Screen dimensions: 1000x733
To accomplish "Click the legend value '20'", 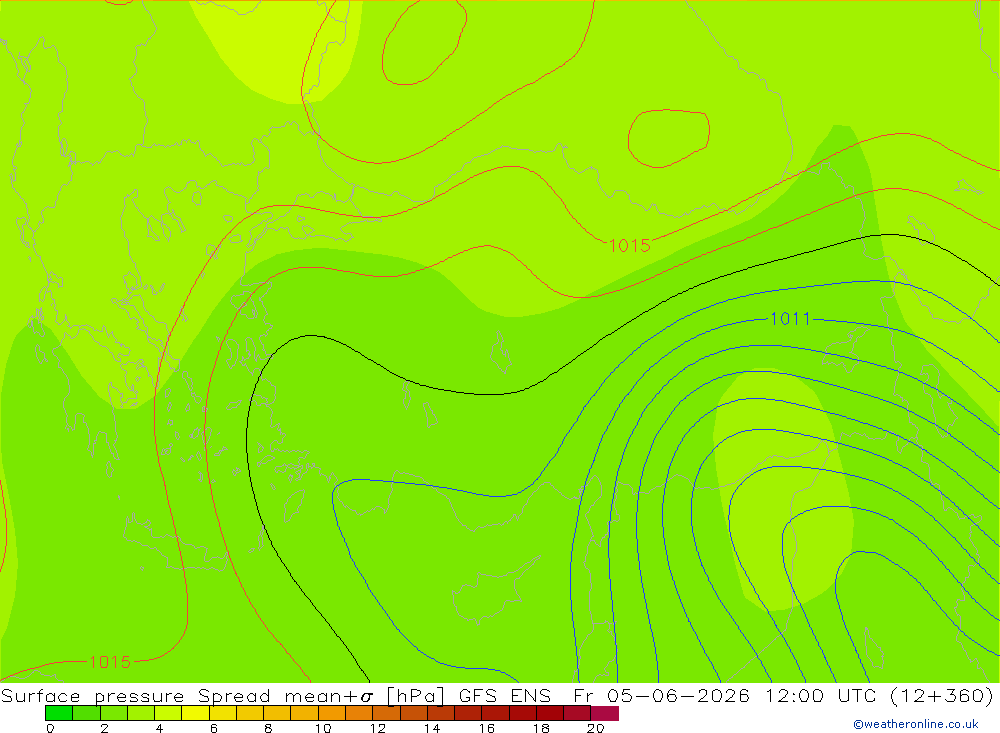I will pos(596,728).
